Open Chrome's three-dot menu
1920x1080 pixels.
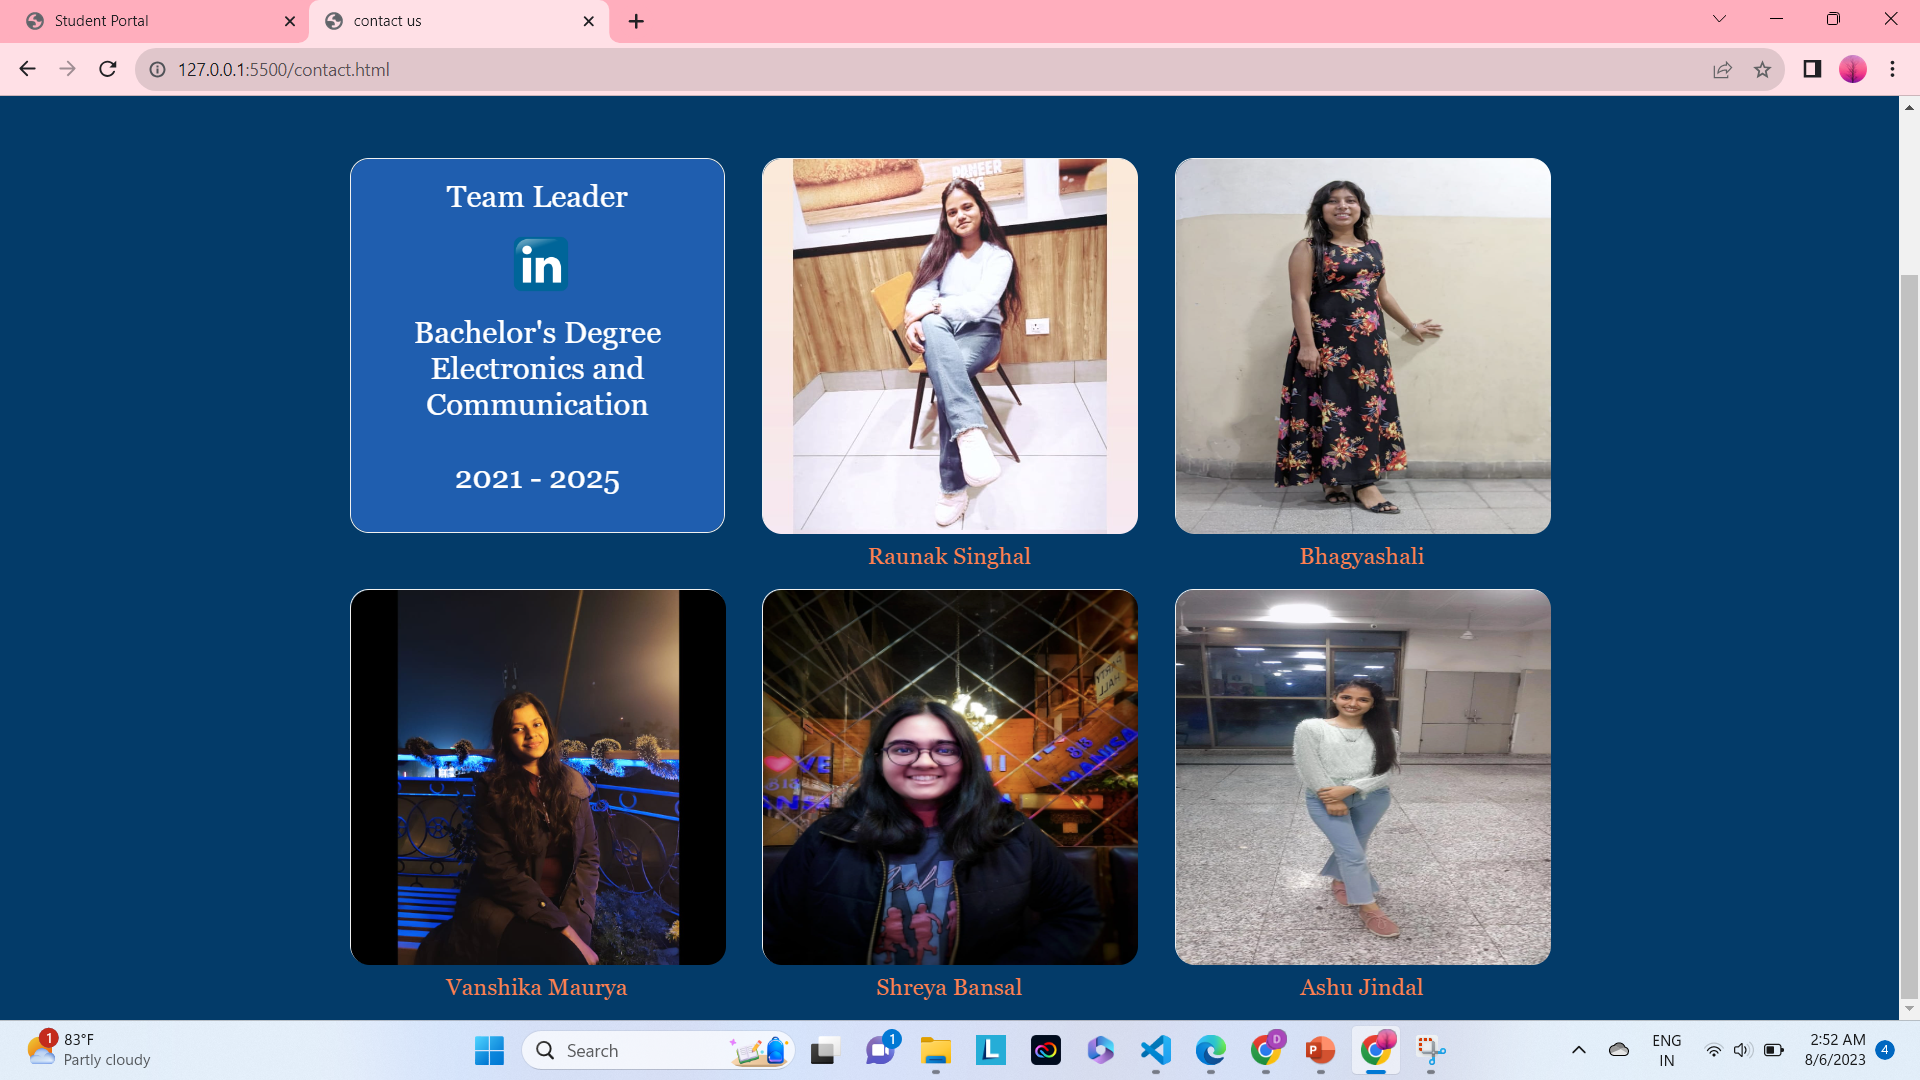1891,69
